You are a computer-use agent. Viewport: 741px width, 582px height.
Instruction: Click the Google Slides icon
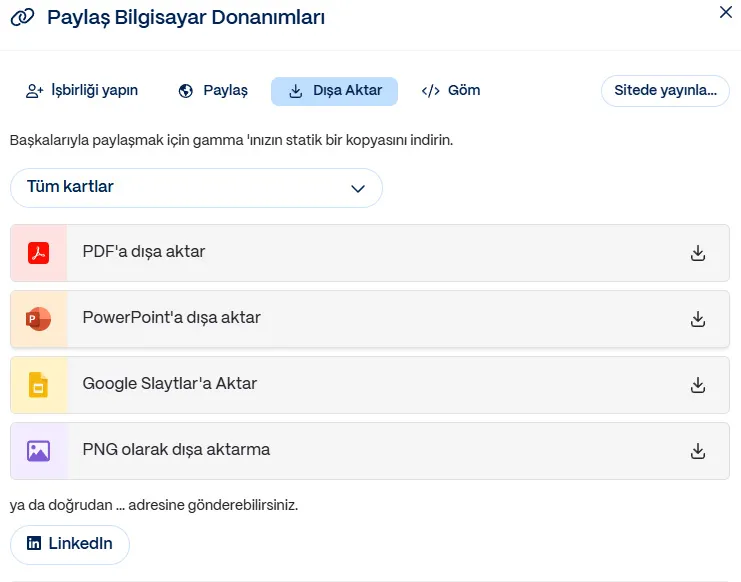tap(39, 385)
